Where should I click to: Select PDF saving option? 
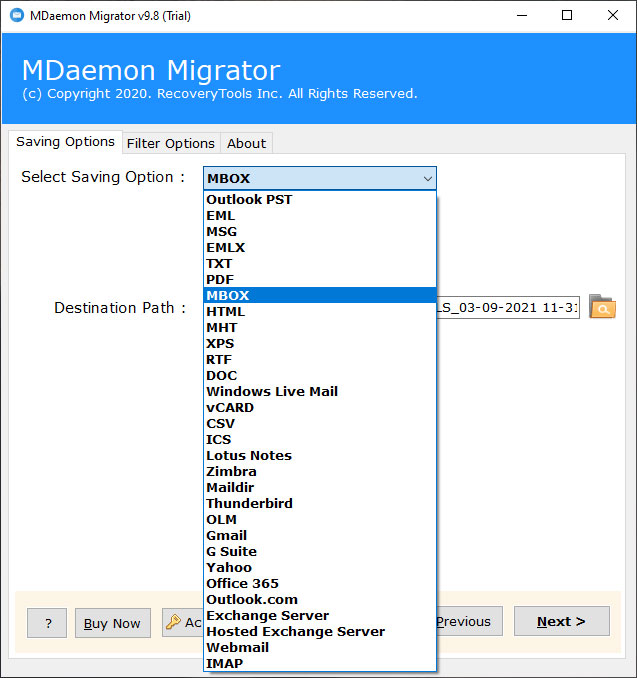coord(320,279)
